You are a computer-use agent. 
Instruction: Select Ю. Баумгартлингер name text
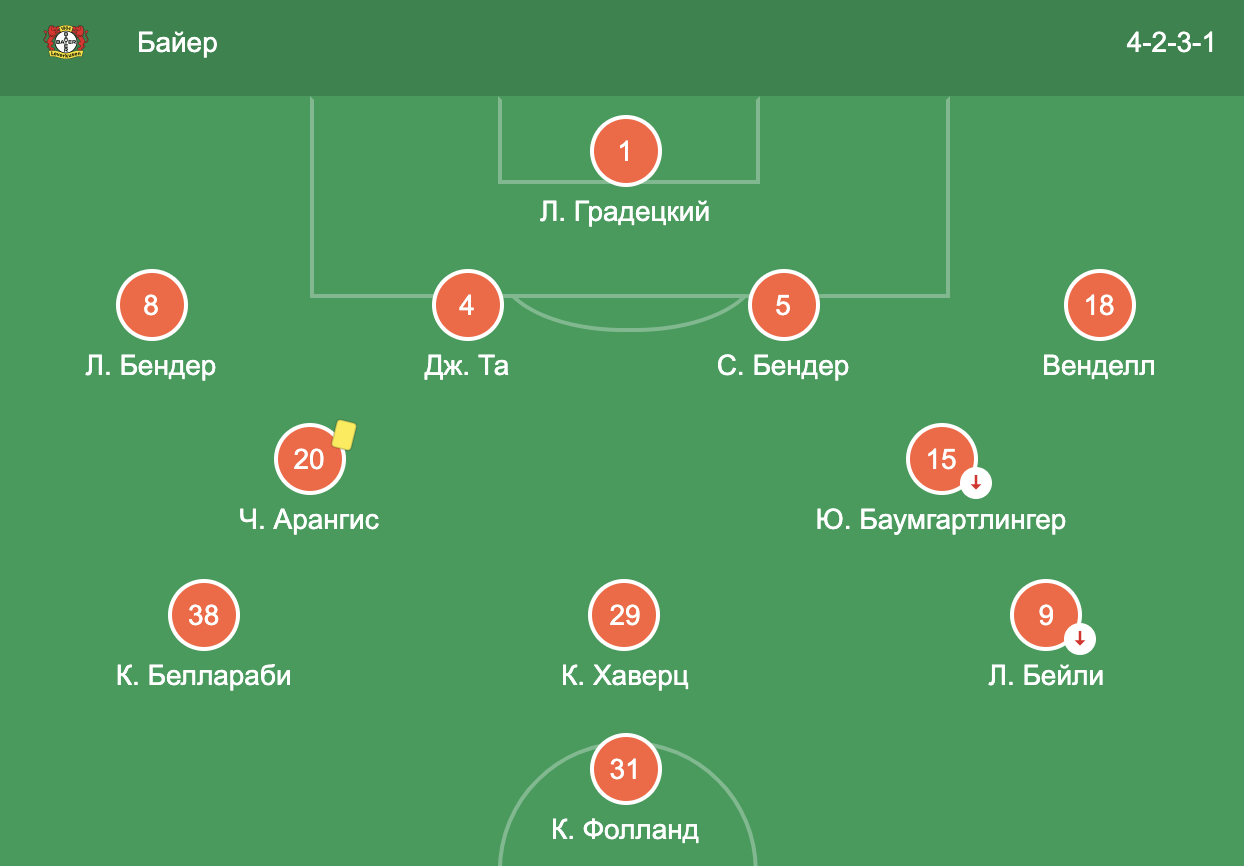point(941,521)
